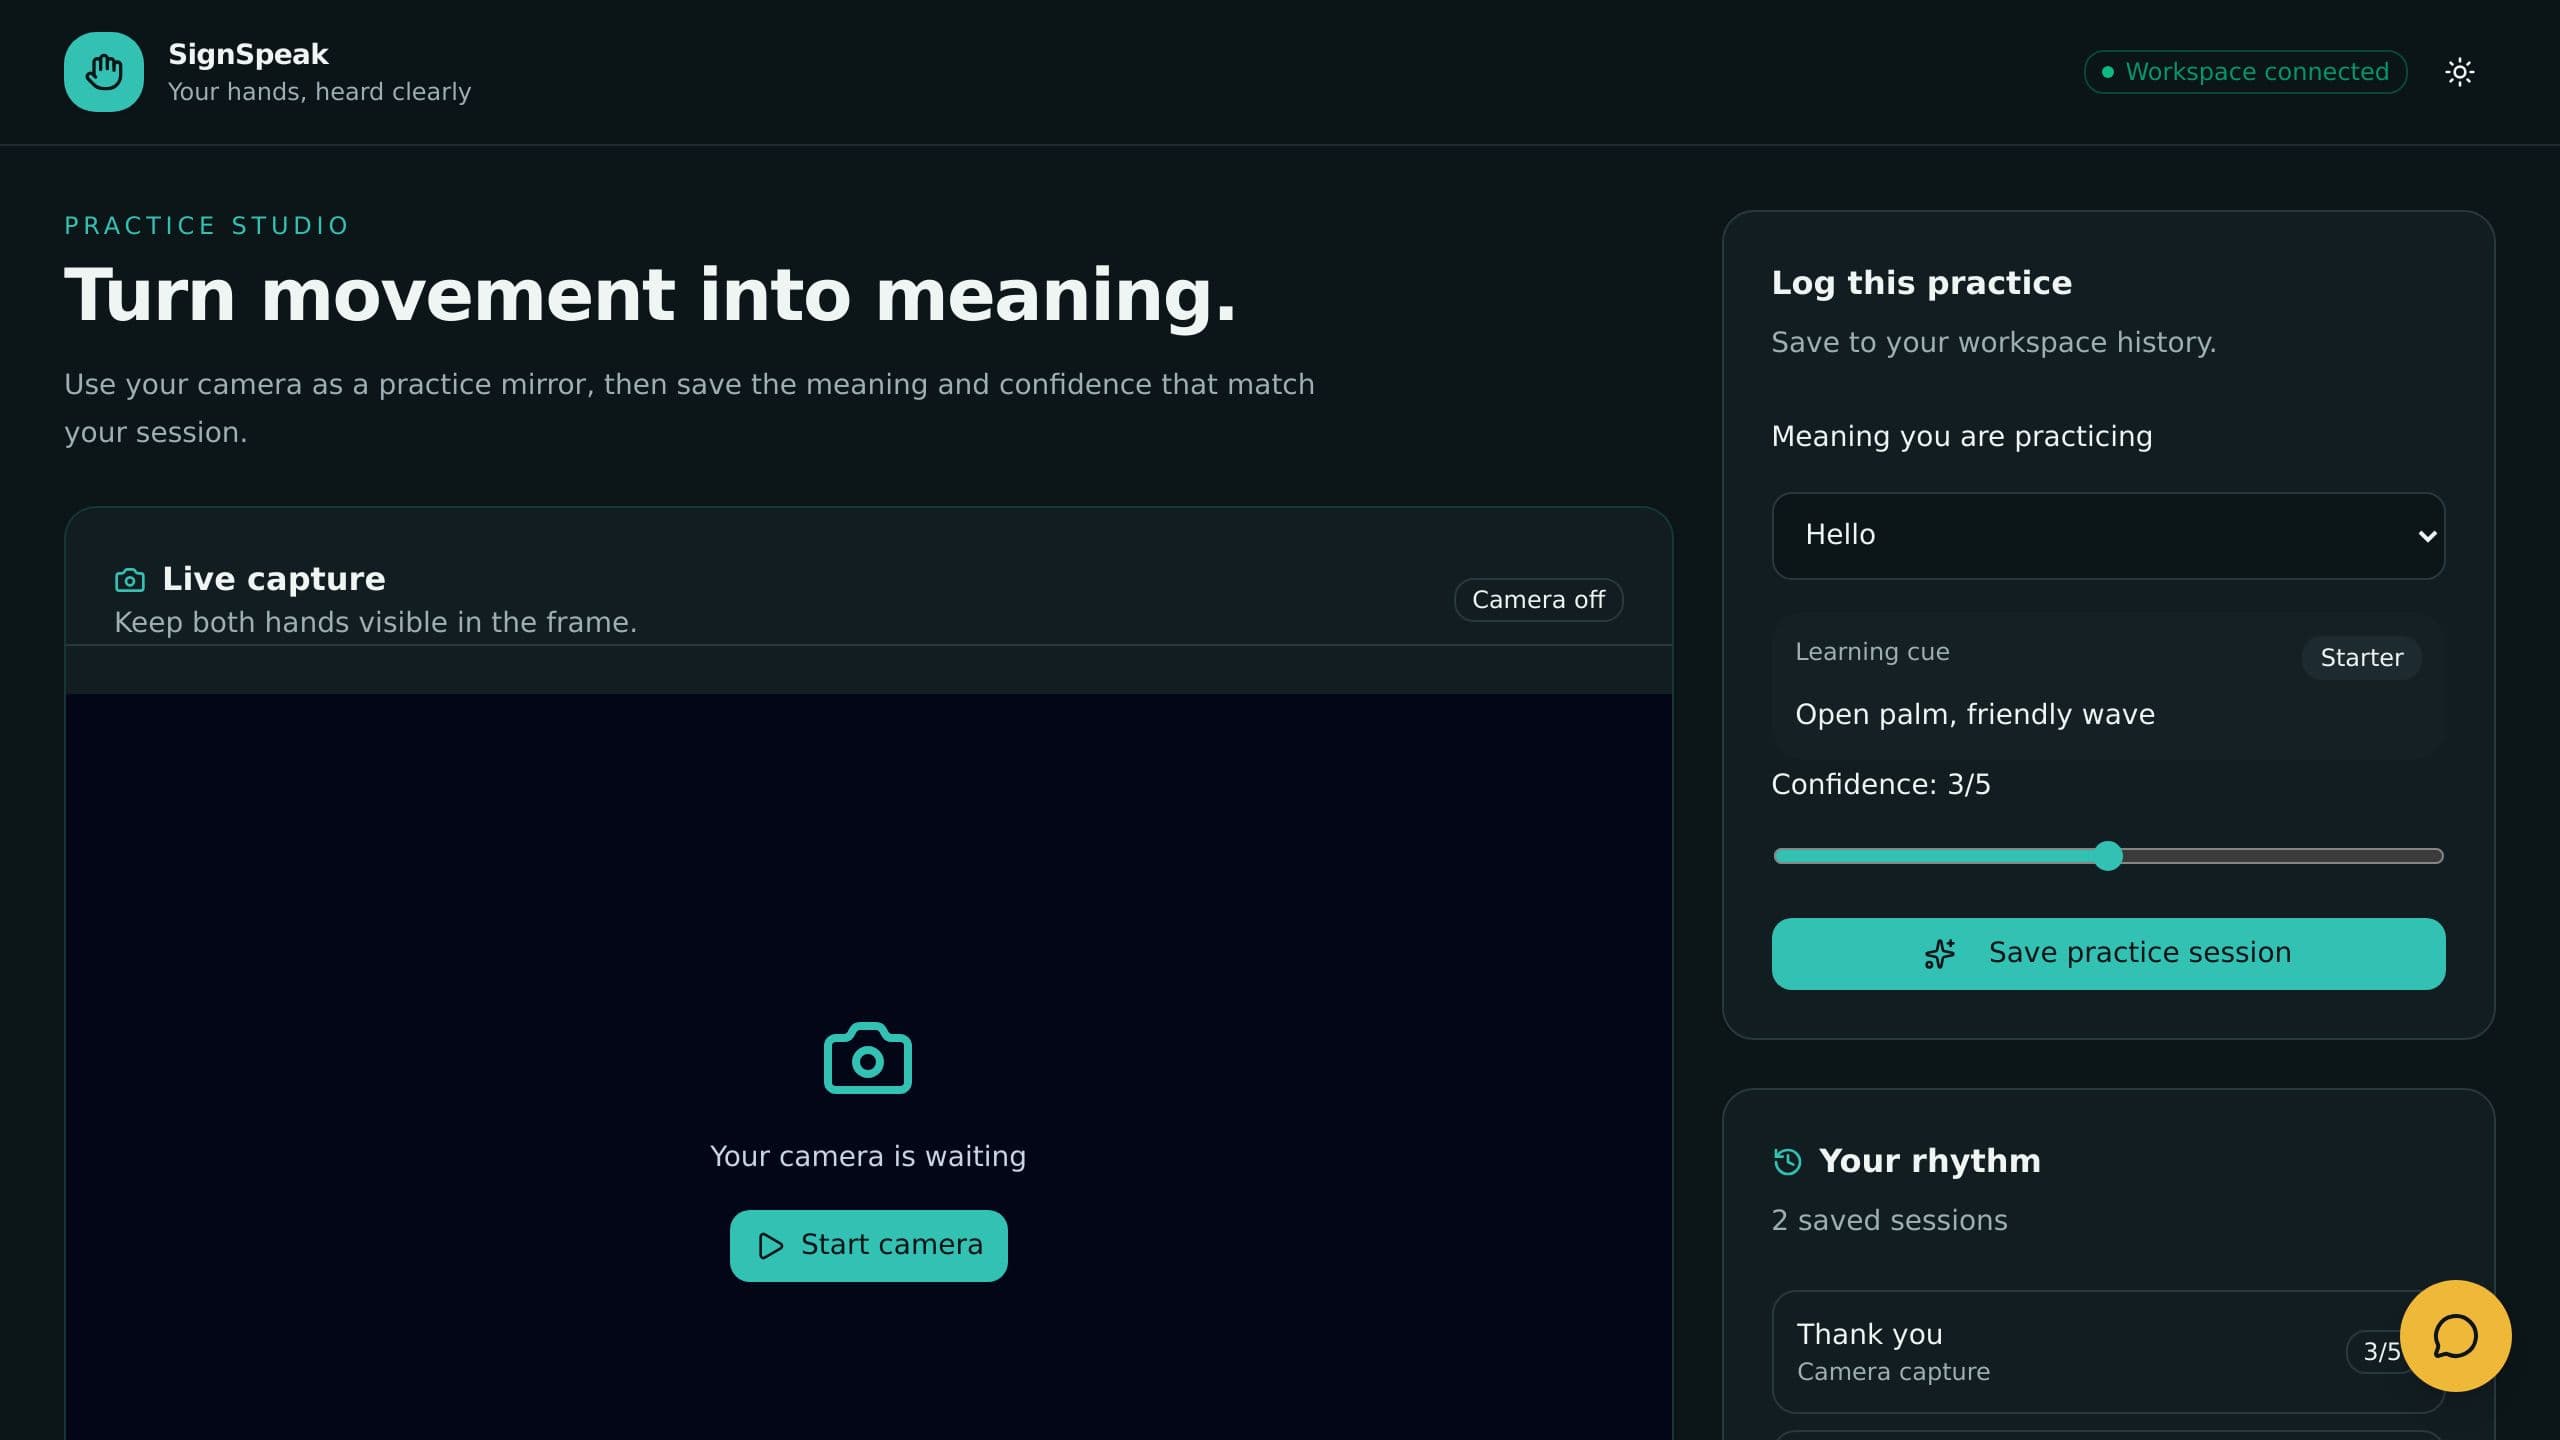Click the Your camera is waiting message
The height and width of the screenshot is (1440, 2560).
pyautogui.click(x=868, y=1156)
